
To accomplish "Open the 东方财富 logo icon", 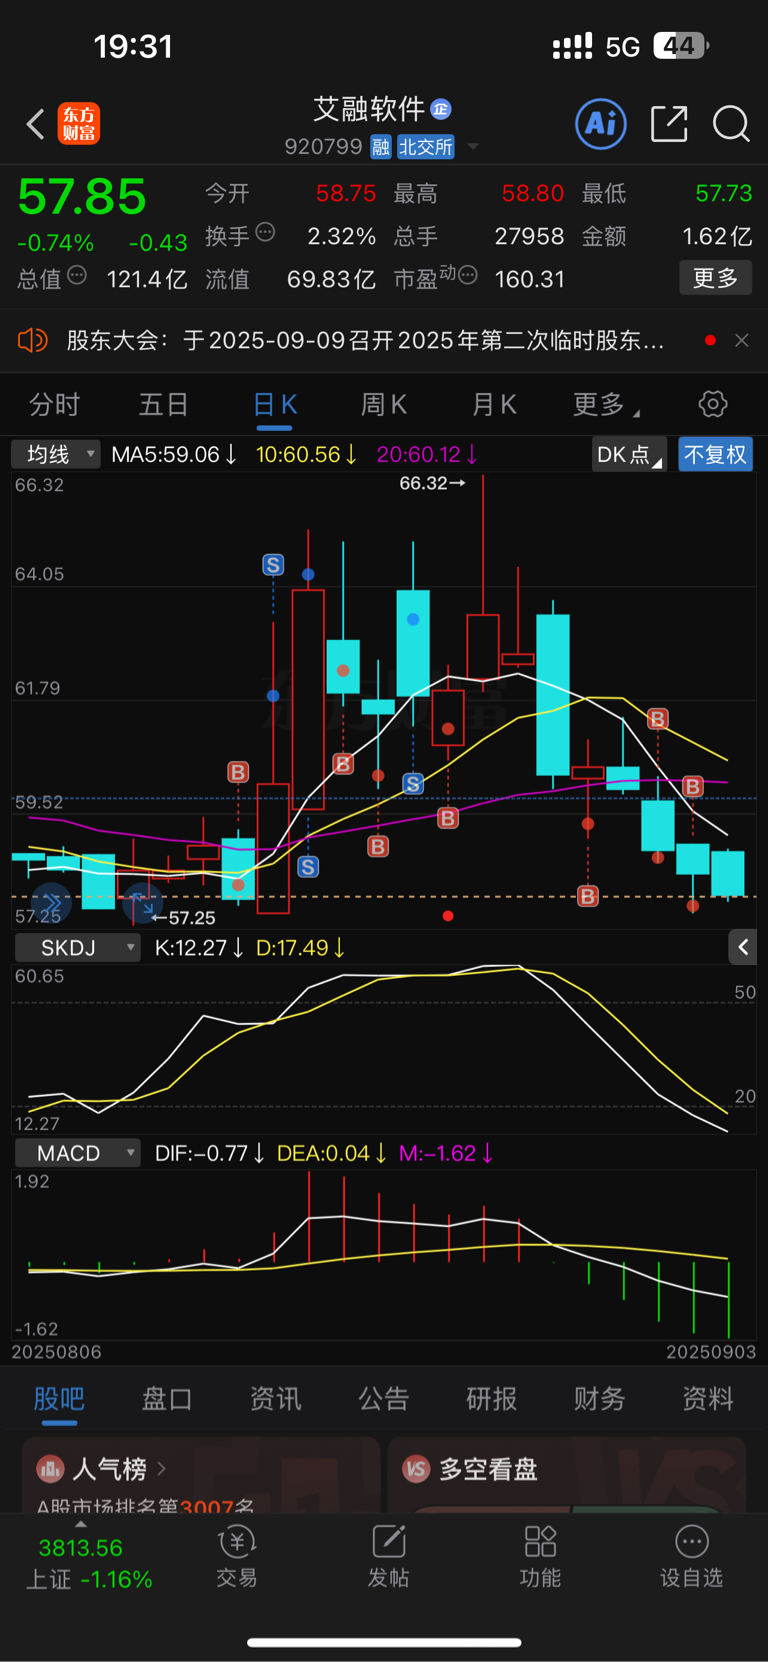I will click(79, 124).
